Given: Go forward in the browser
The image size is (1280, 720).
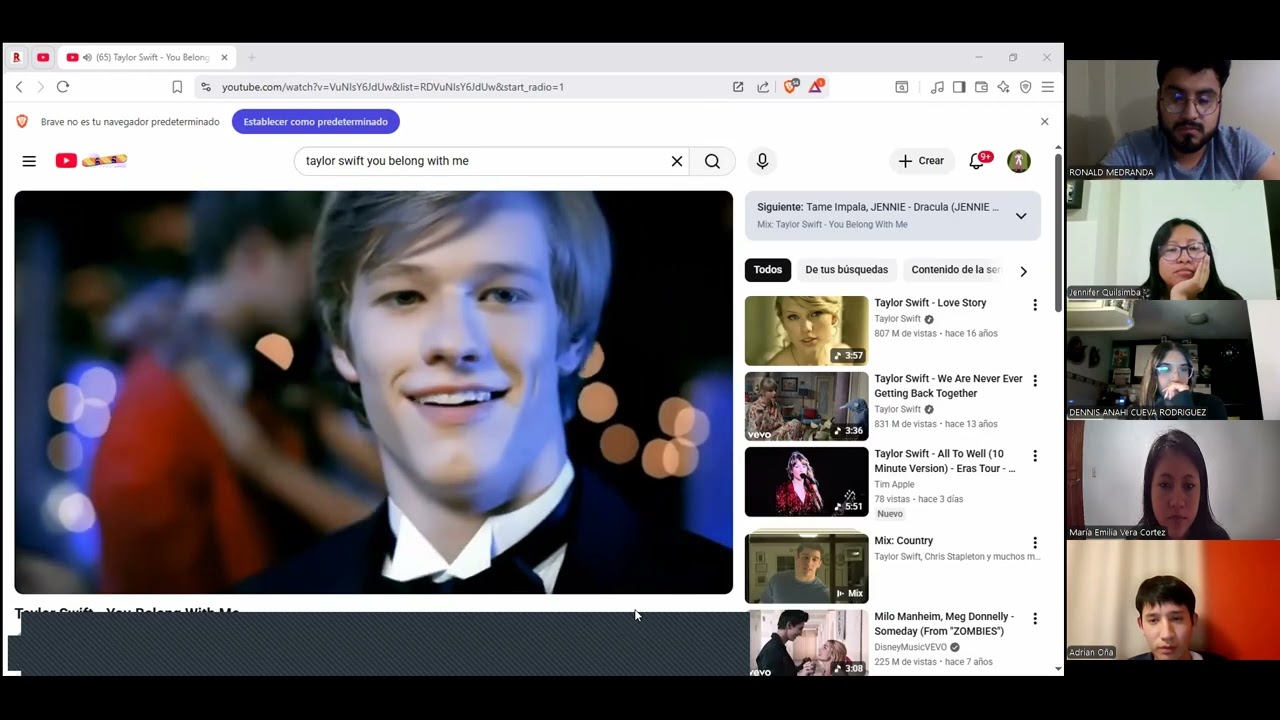Looking at the screenshot, I should [x=40, y=87].
